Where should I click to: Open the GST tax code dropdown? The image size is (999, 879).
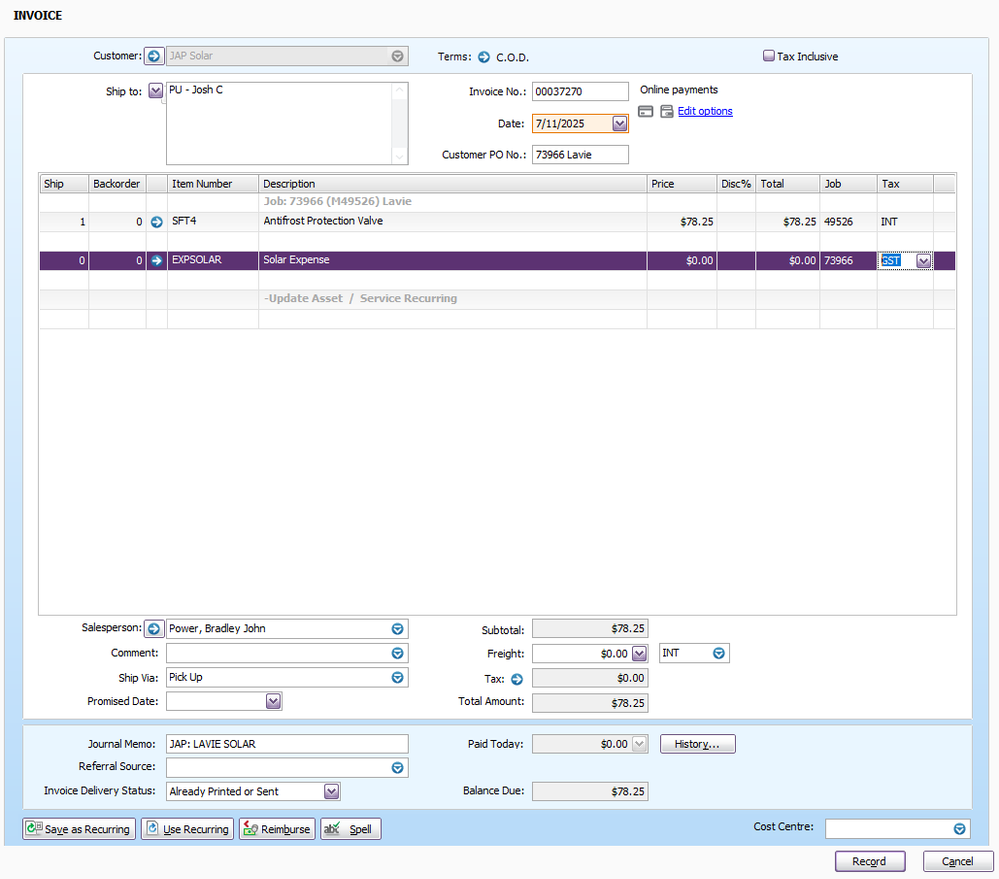click(924, 261)
